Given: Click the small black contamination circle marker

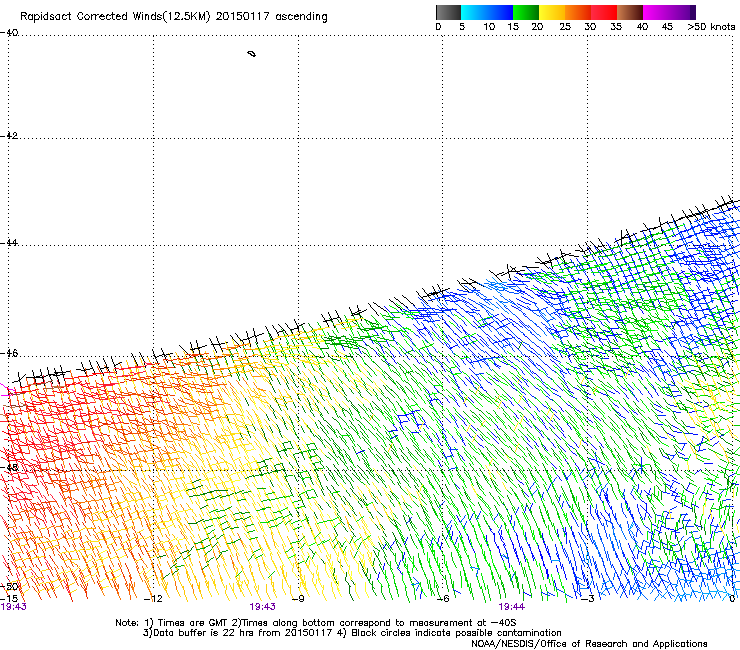Looking at the screenshot, I should click(x=252, y=54).
